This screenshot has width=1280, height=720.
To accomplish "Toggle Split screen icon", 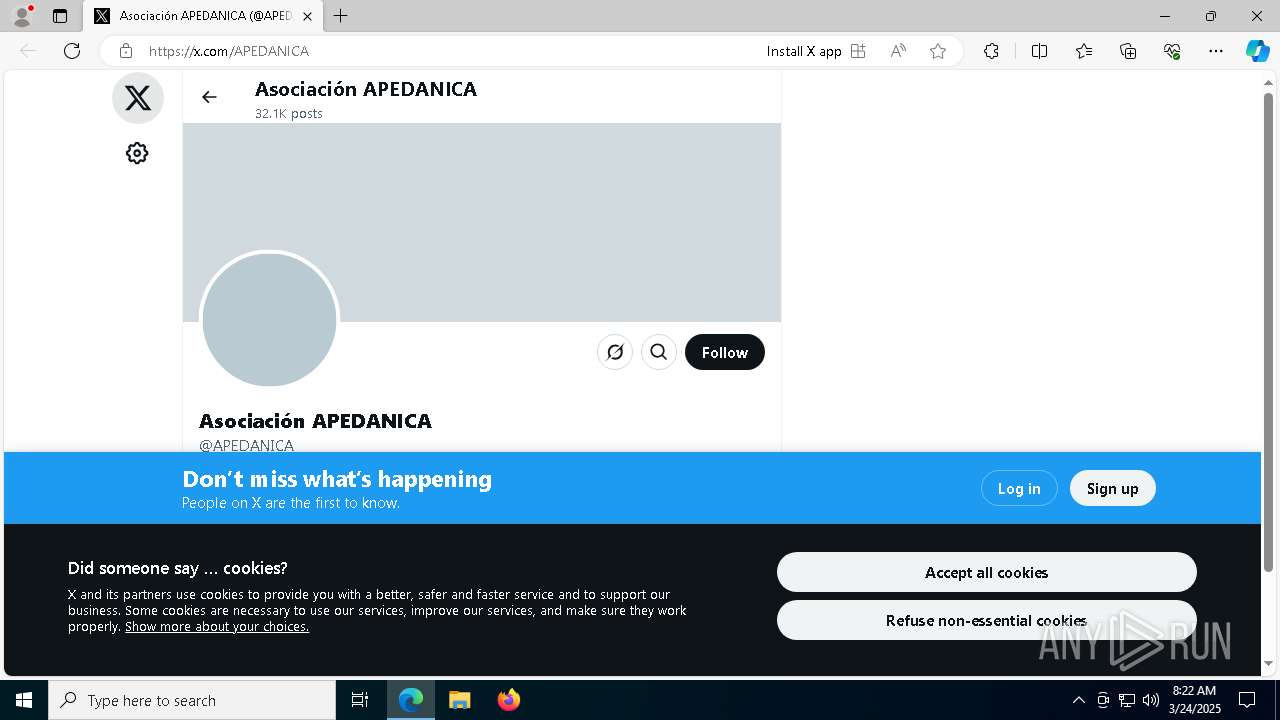I will click(x=1039, y=51).
